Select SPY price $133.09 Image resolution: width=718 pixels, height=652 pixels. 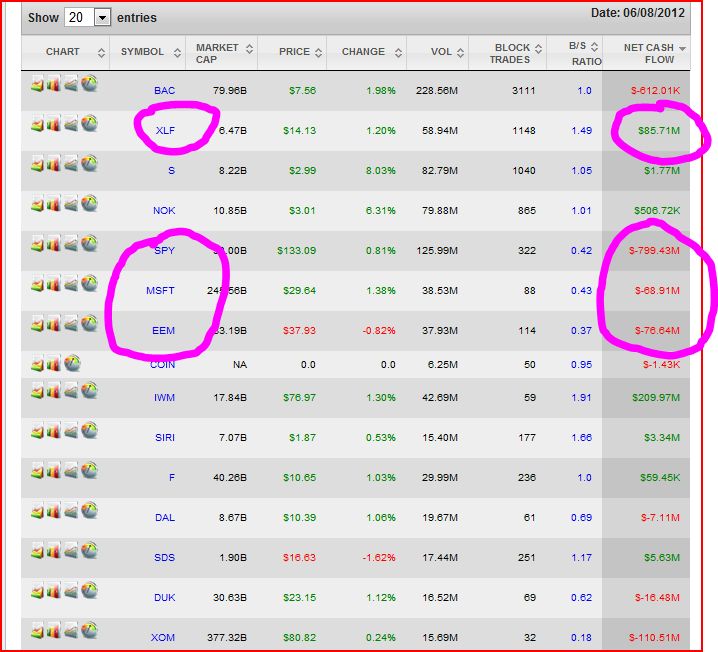click(x=297, y=250)
